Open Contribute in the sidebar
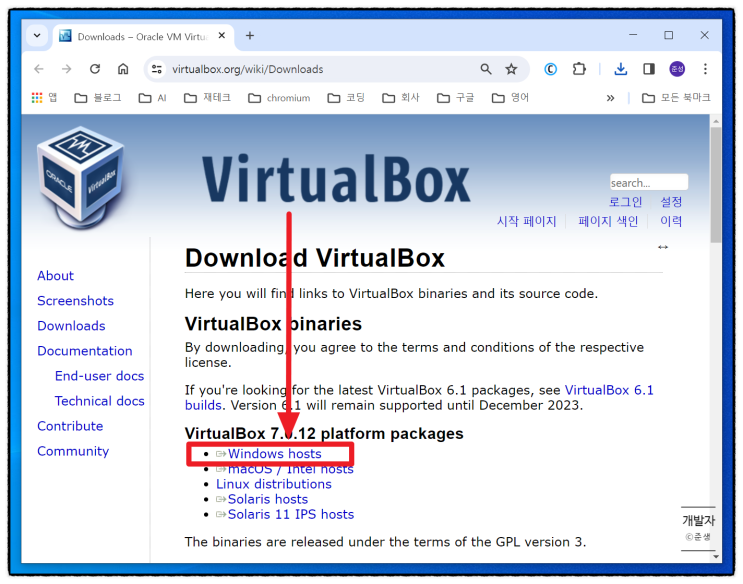Viewport: 743px width, 584px height. pos(70,427)
